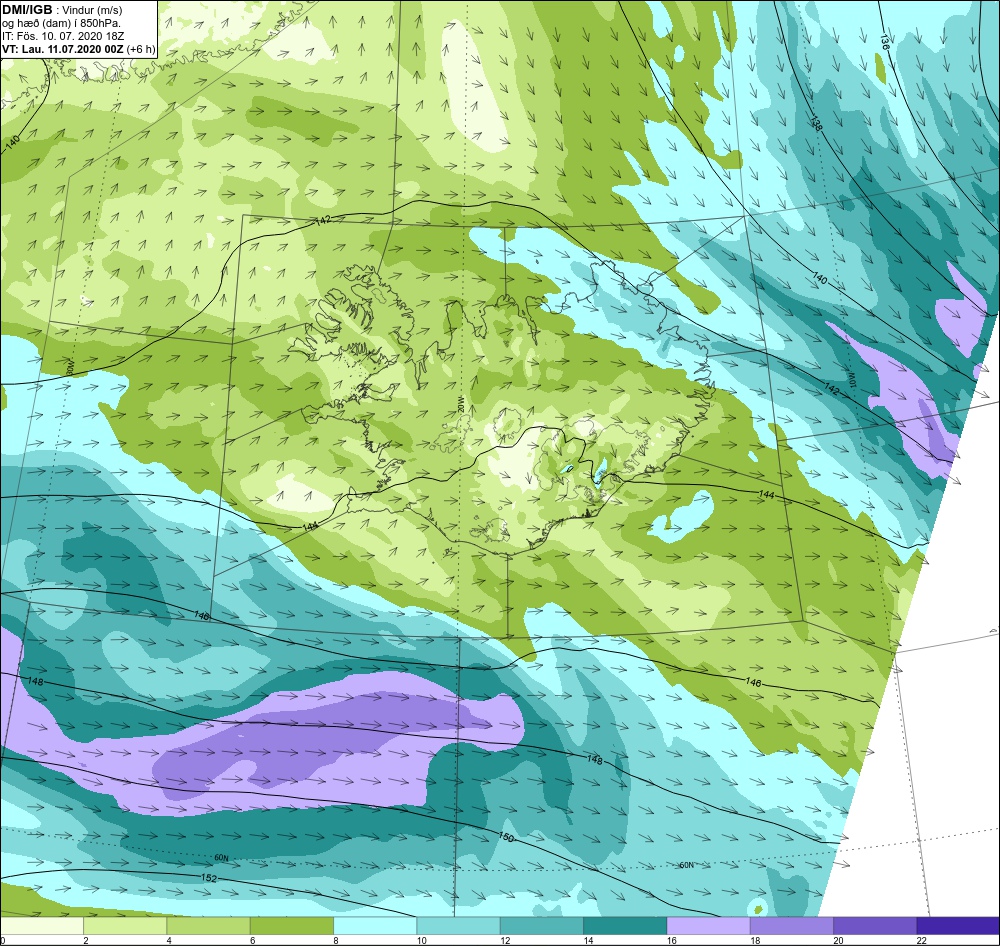
Task: Select the 2–4 m/s legend color box
Action: coord(125,925)
